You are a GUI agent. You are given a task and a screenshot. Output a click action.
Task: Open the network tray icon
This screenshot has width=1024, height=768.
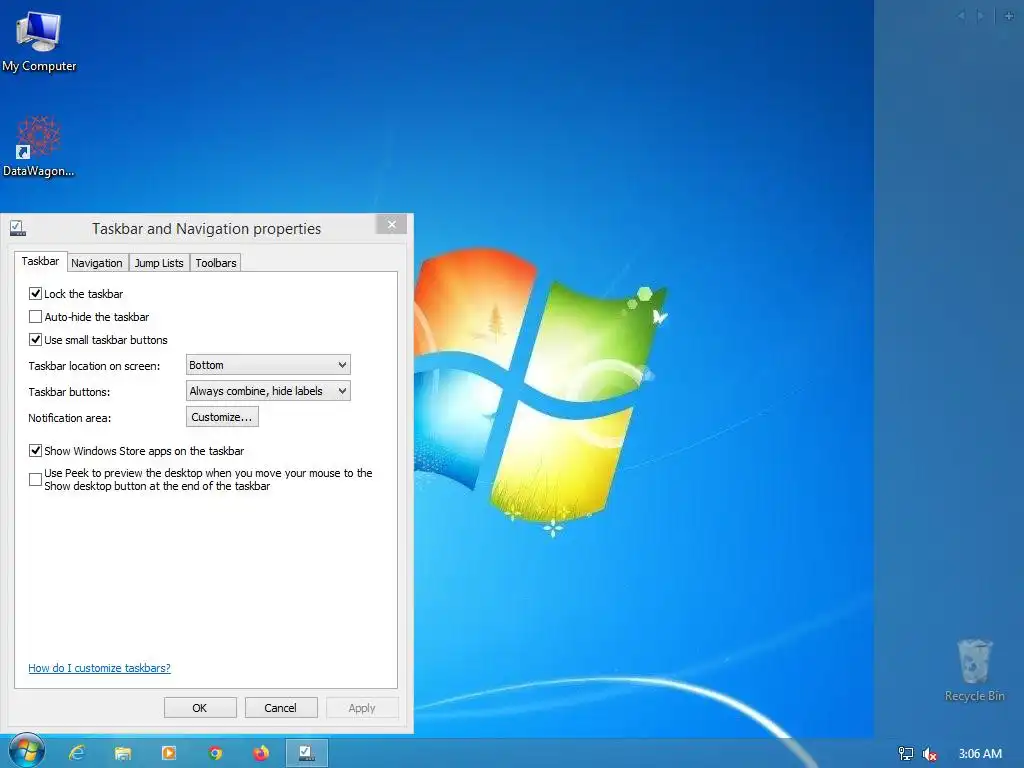point(905,754)
